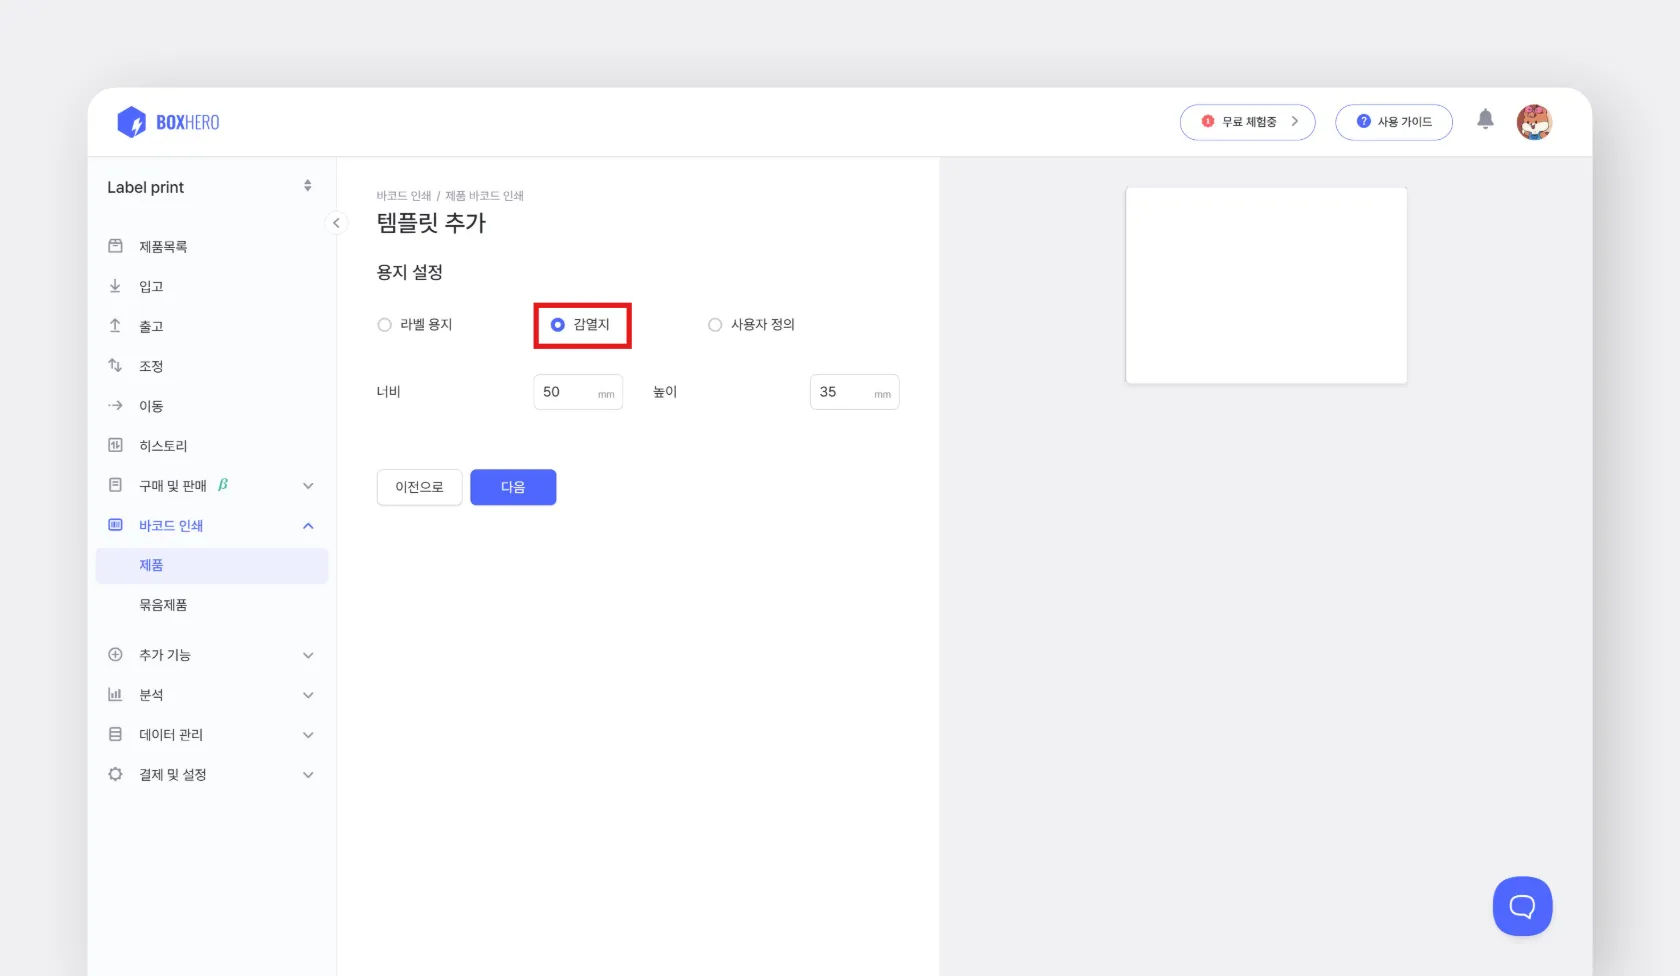Open the 제품목록 (product list) sidebar icon

click(x=115, y=245)
